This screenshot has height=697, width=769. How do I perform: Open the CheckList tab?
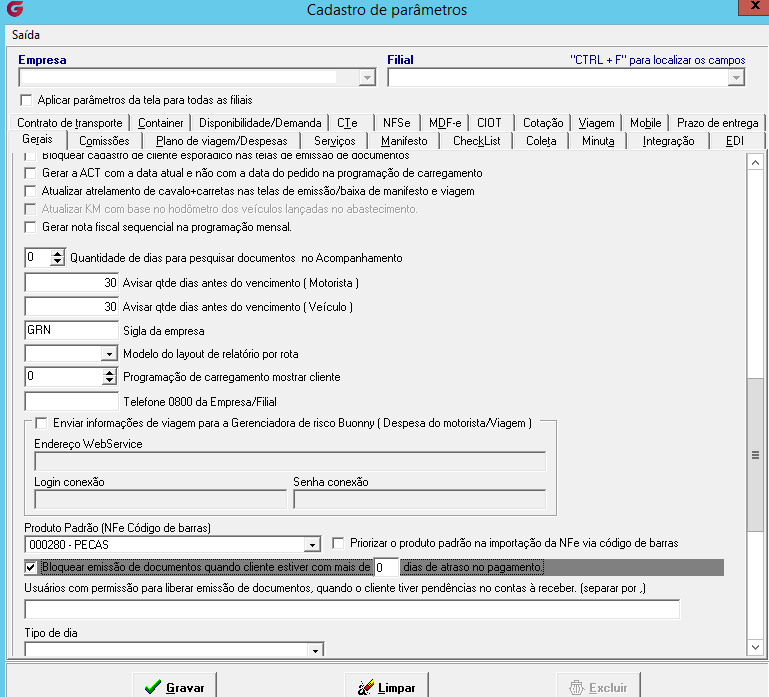476,141
